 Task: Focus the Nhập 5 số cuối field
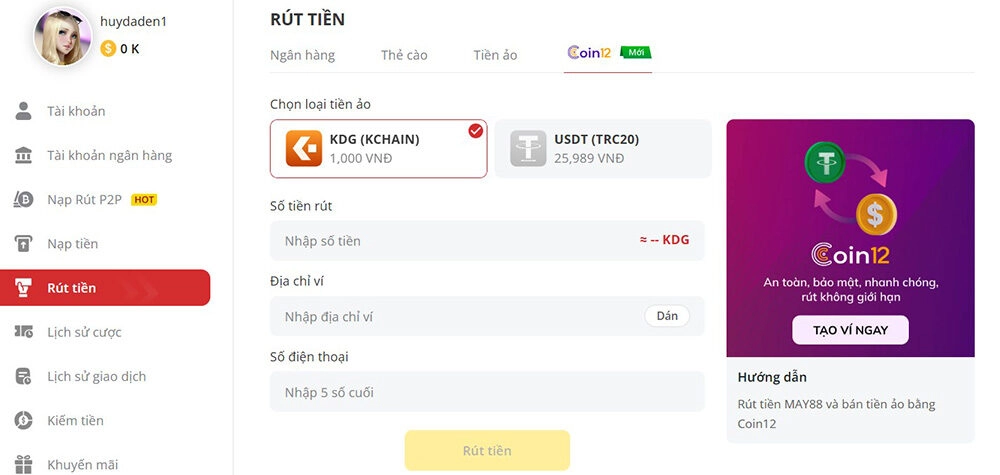487,391
